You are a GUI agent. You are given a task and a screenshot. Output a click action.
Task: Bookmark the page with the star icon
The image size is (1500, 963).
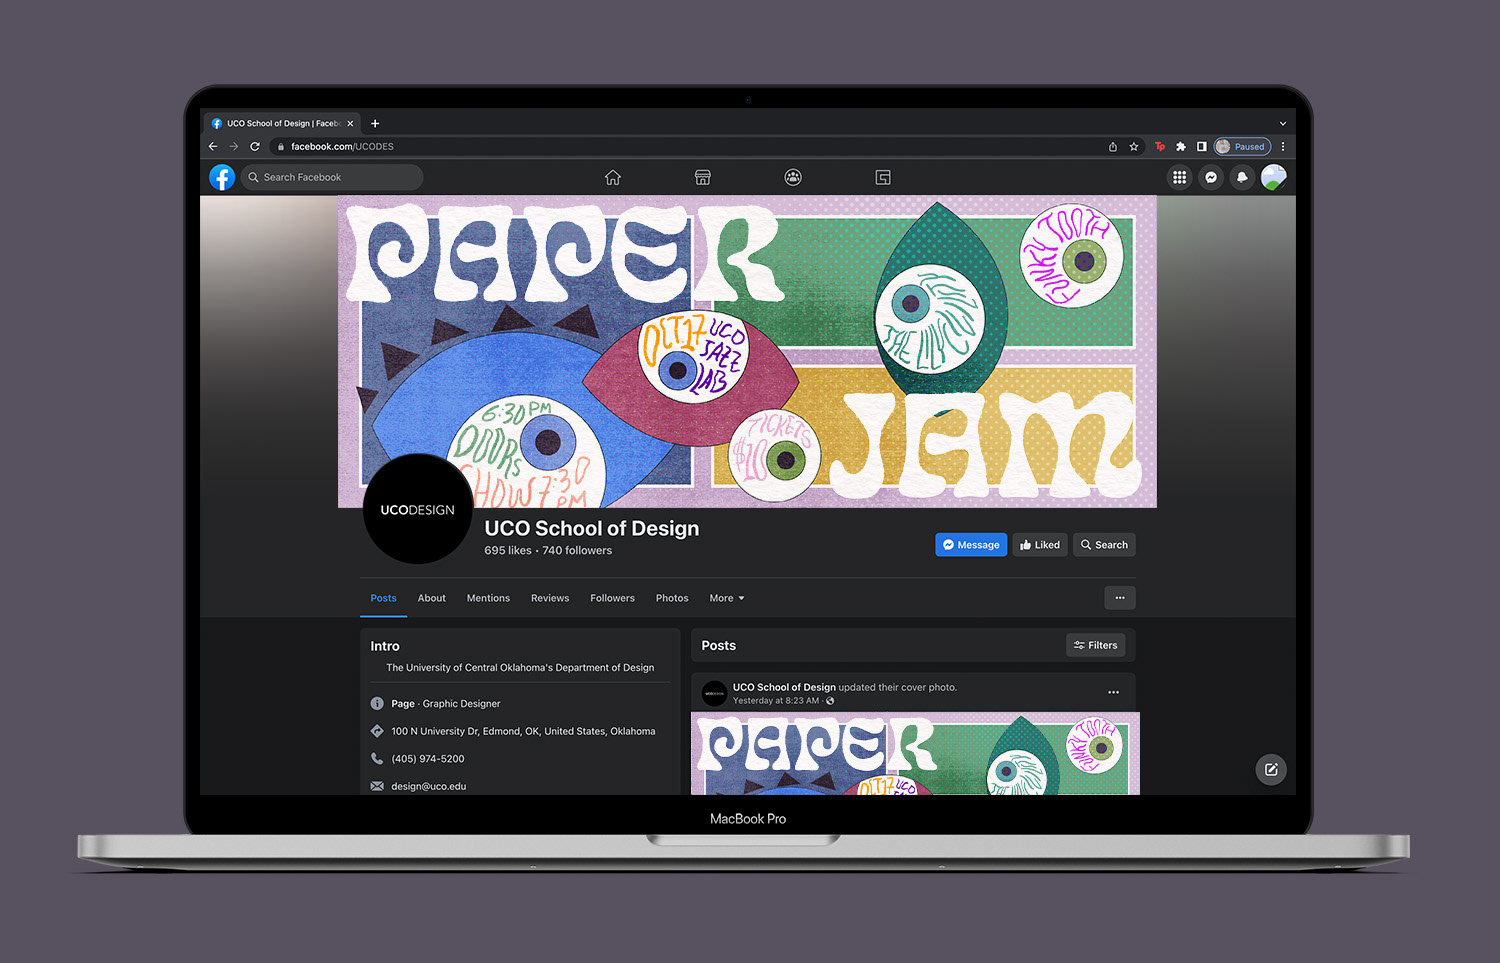[1134, 146]
